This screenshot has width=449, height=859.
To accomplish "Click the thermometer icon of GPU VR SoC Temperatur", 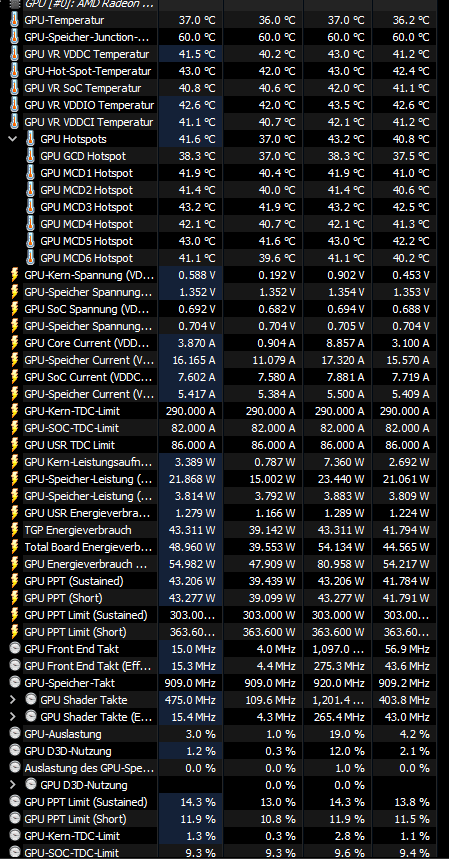I will click(x=15, y=88).
